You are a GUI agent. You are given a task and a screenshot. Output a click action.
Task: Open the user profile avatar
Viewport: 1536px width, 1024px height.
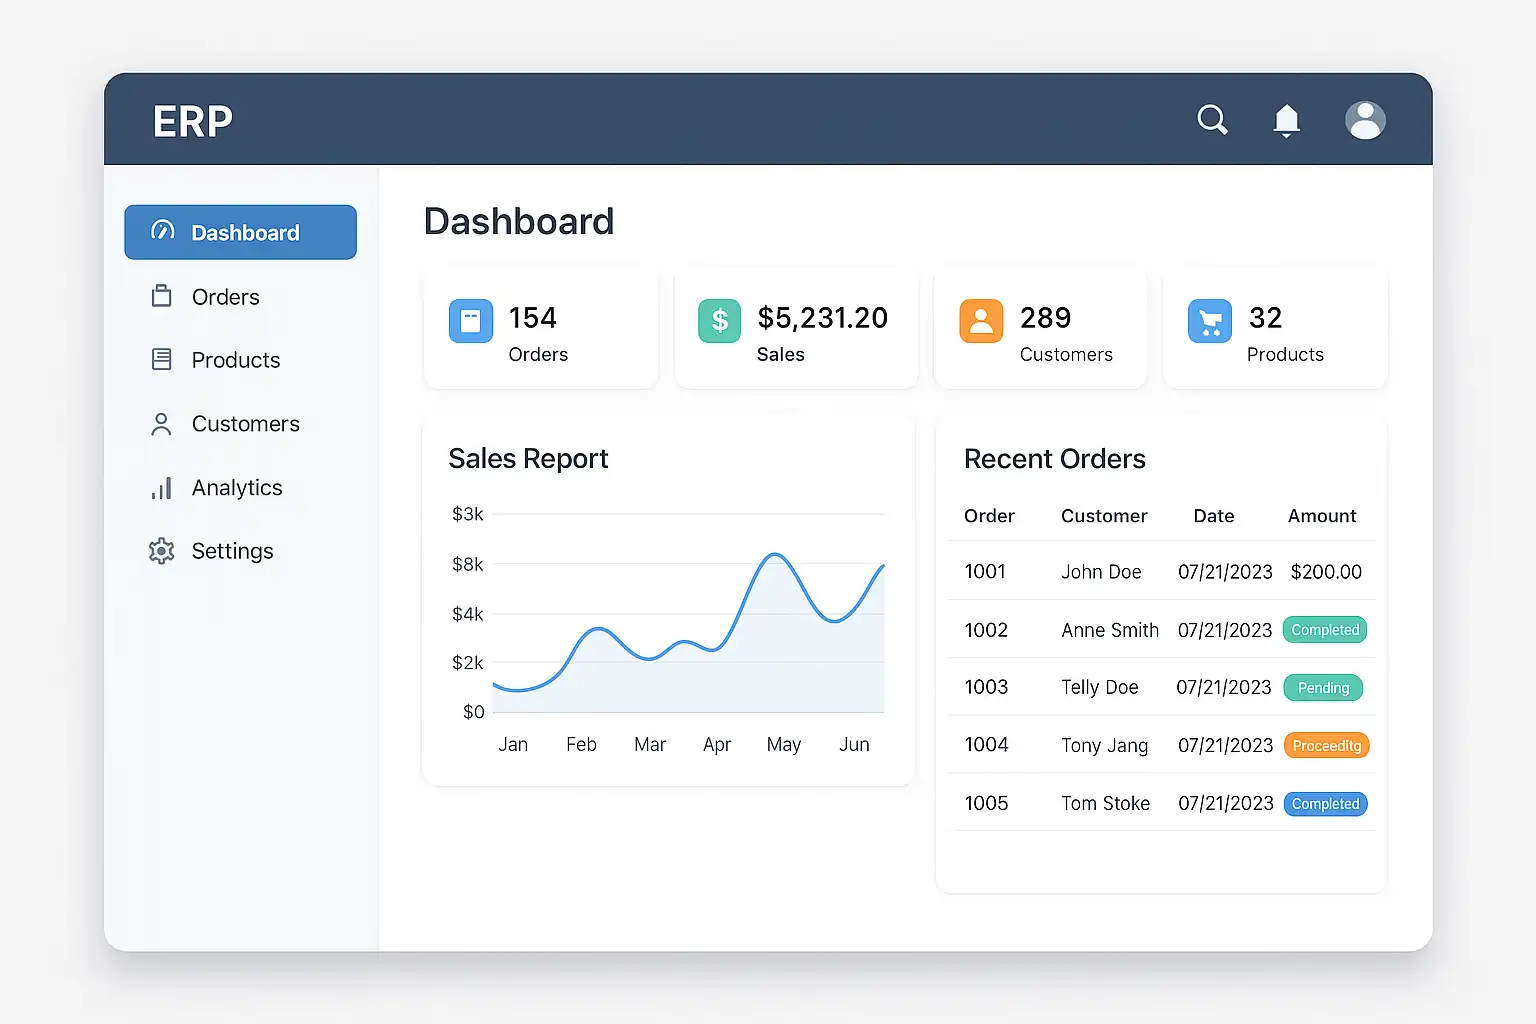pyautogui.click(x=1365, y=120)
